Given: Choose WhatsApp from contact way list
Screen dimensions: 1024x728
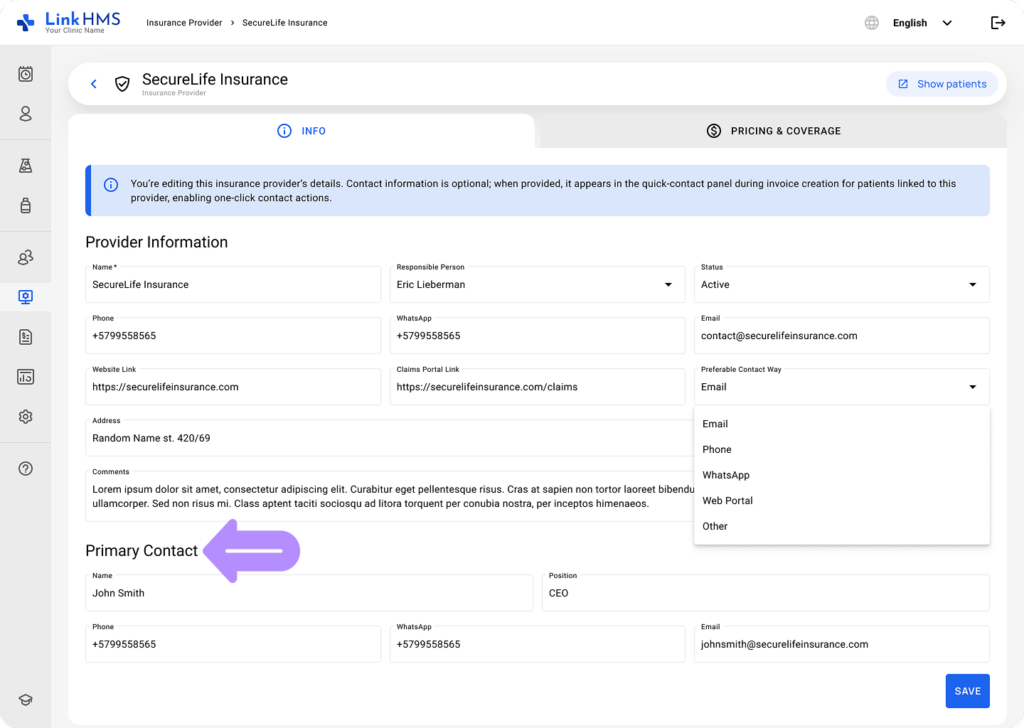Looking at the screenshot, I should (x=841, y=475).
